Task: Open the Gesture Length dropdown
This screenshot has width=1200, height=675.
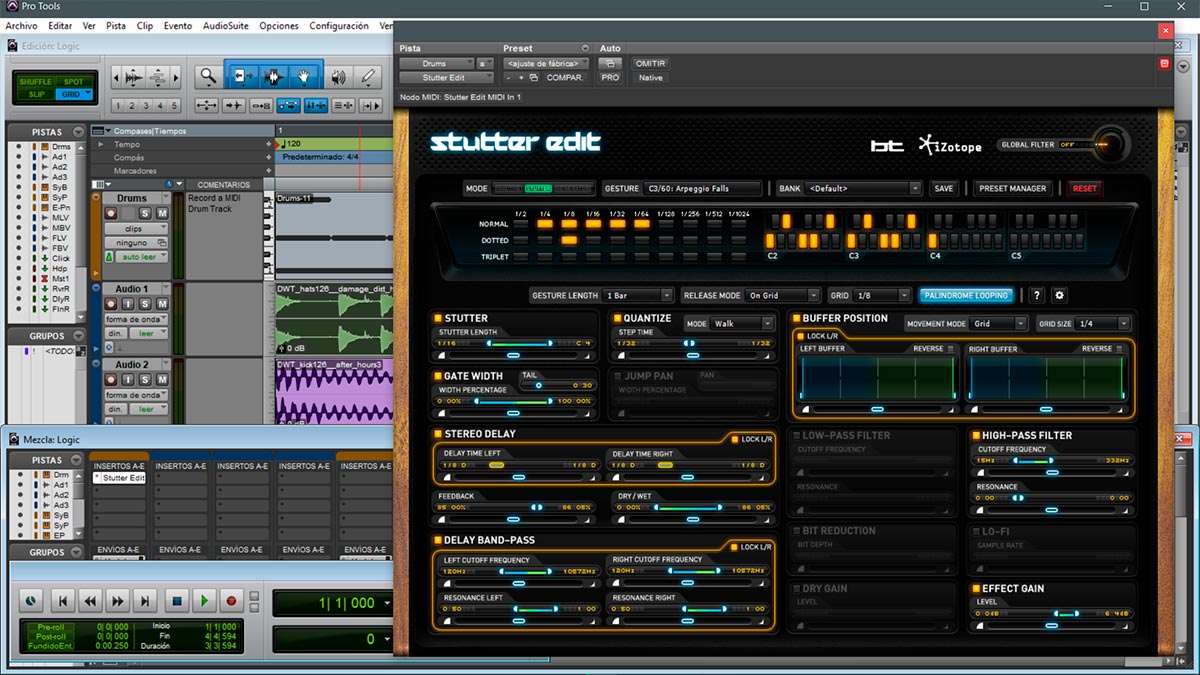Action: pyautogui.click(x=638, y=295)
